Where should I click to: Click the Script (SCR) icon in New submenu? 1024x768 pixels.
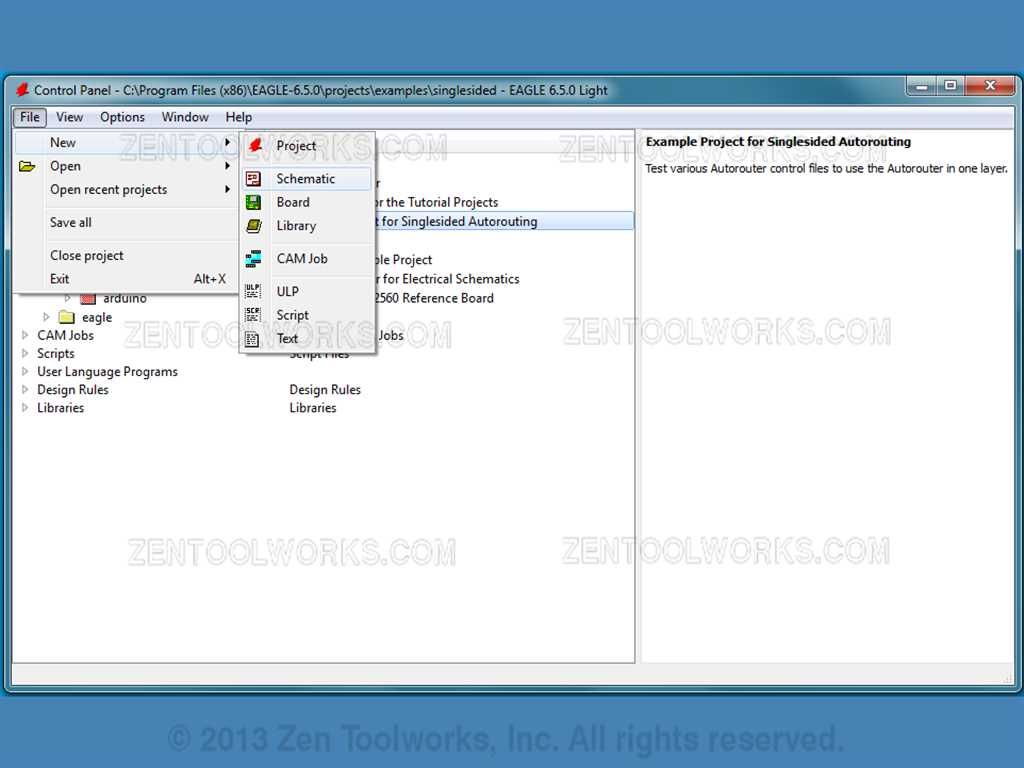(x=253, y=315)
